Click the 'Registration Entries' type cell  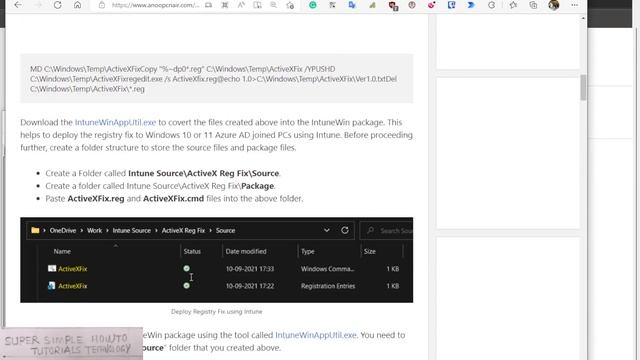328,286
